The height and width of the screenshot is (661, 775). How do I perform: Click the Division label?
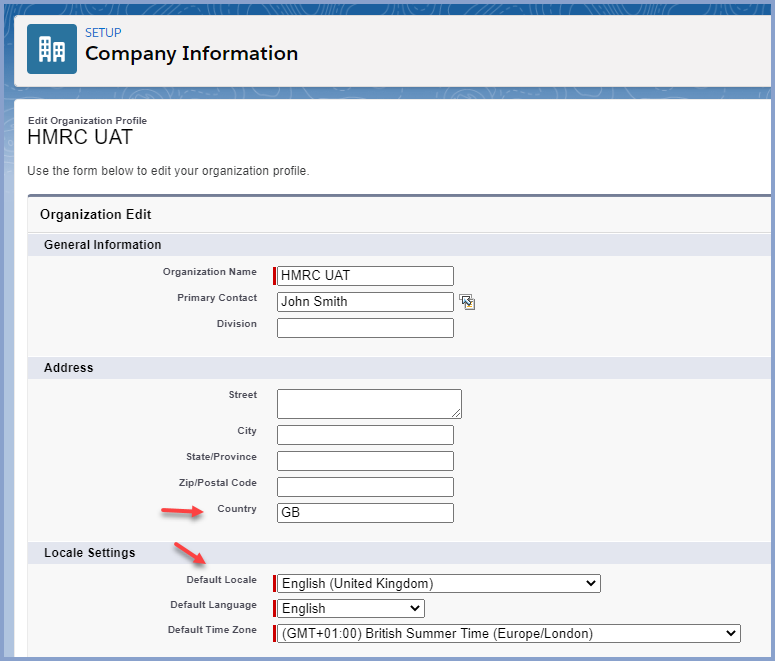click(x=237, y=323)
